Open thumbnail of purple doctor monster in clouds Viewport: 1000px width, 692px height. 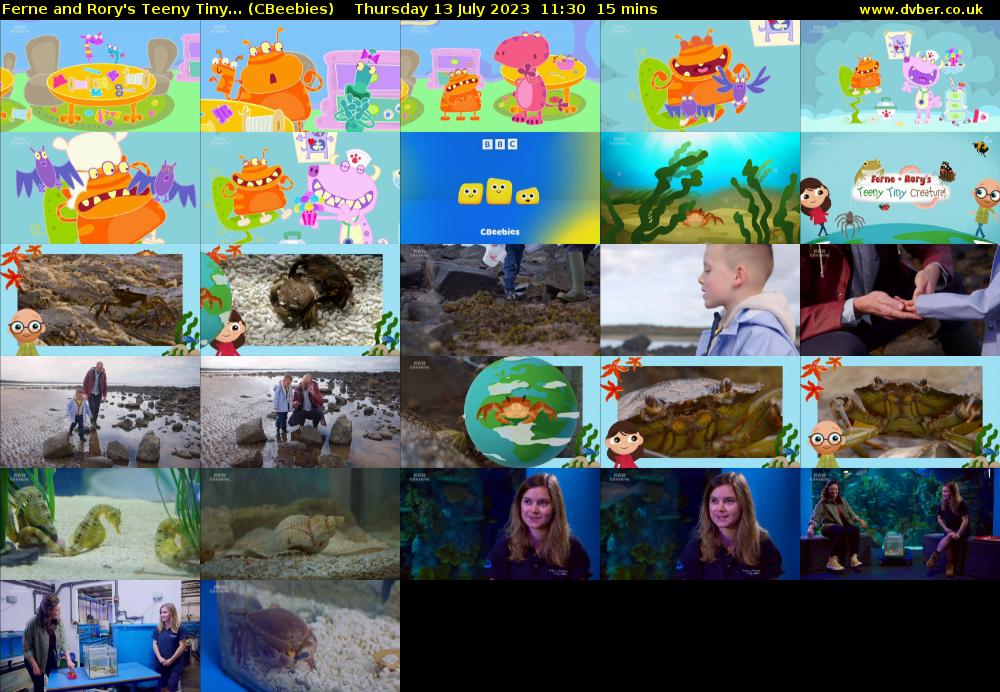pos(900,76)
